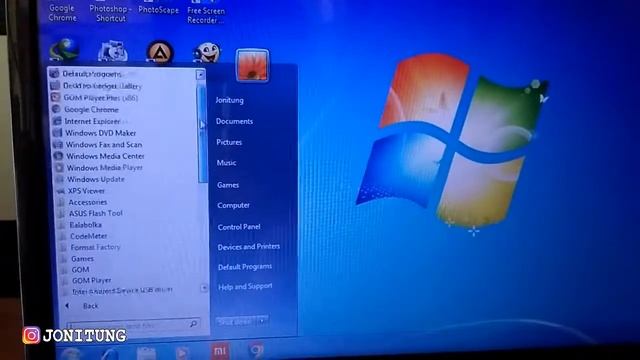This screenshot has width=640, height=360.
Task: Click the user account picture
Action: pyautogui.click(x=253, y=65)
